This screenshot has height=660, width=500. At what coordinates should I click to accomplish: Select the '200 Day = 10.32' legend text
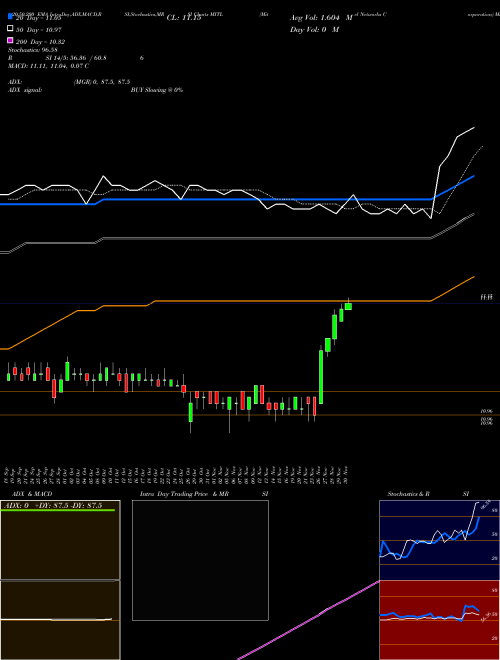[40, 42]
